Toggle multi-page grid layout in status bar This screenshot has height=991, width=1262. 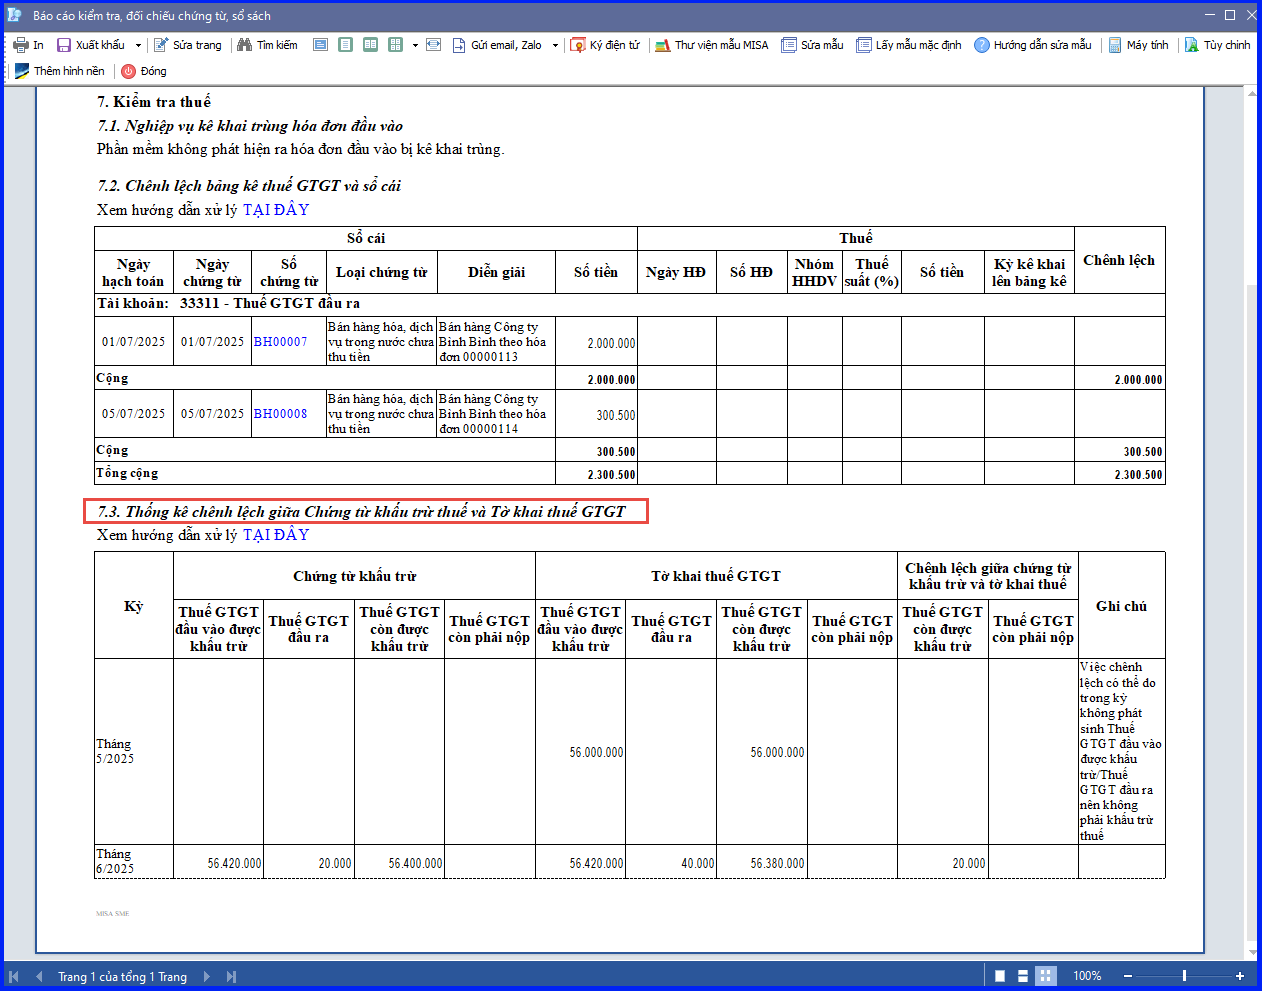[1046, 976]
